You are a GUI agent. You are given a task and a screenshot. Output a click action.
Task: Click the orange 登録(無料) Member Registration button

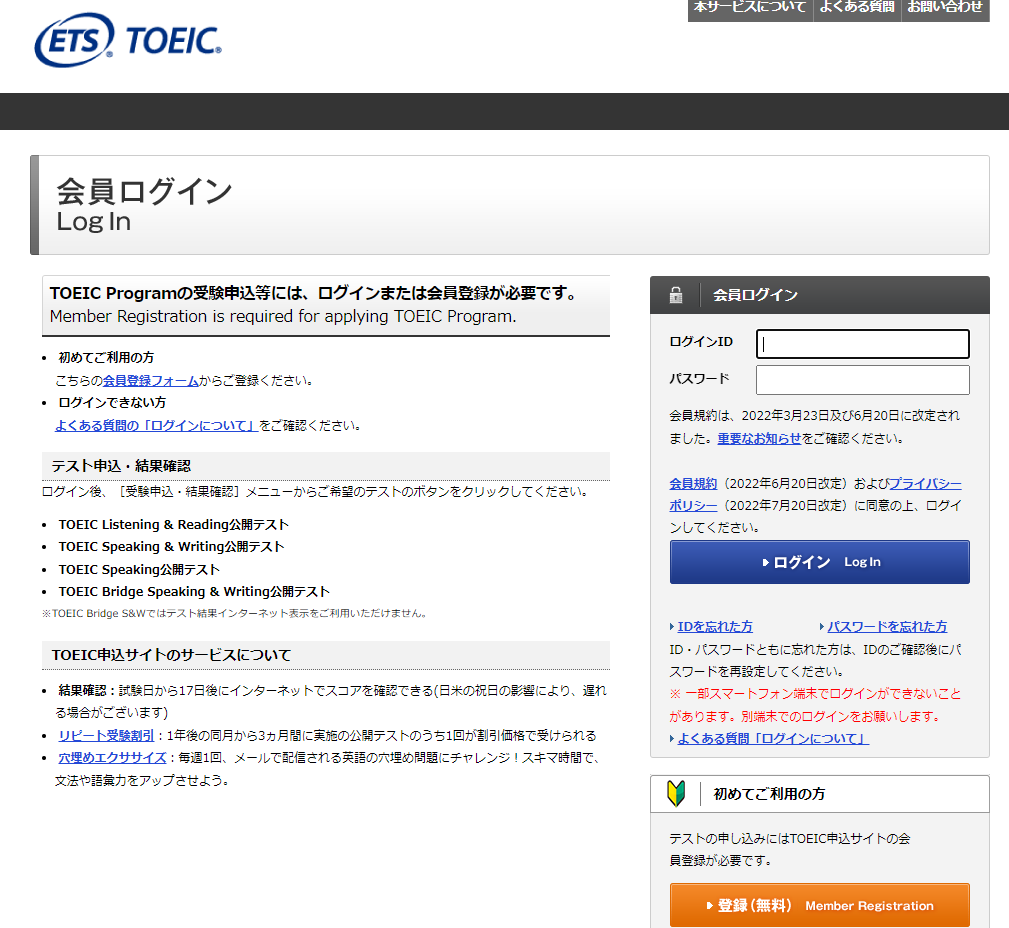pyautogui.click(x=819, y=905)
